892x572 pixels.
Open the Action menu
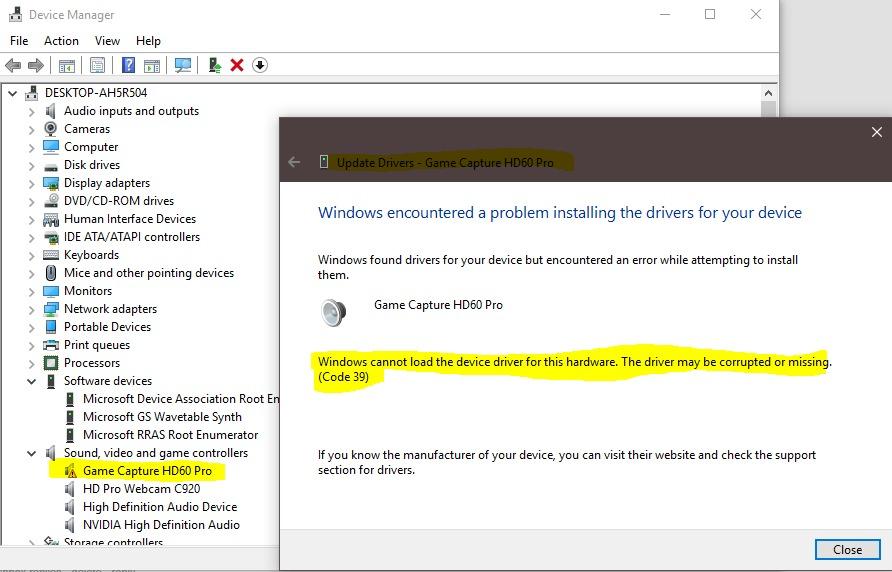[61, 41]
